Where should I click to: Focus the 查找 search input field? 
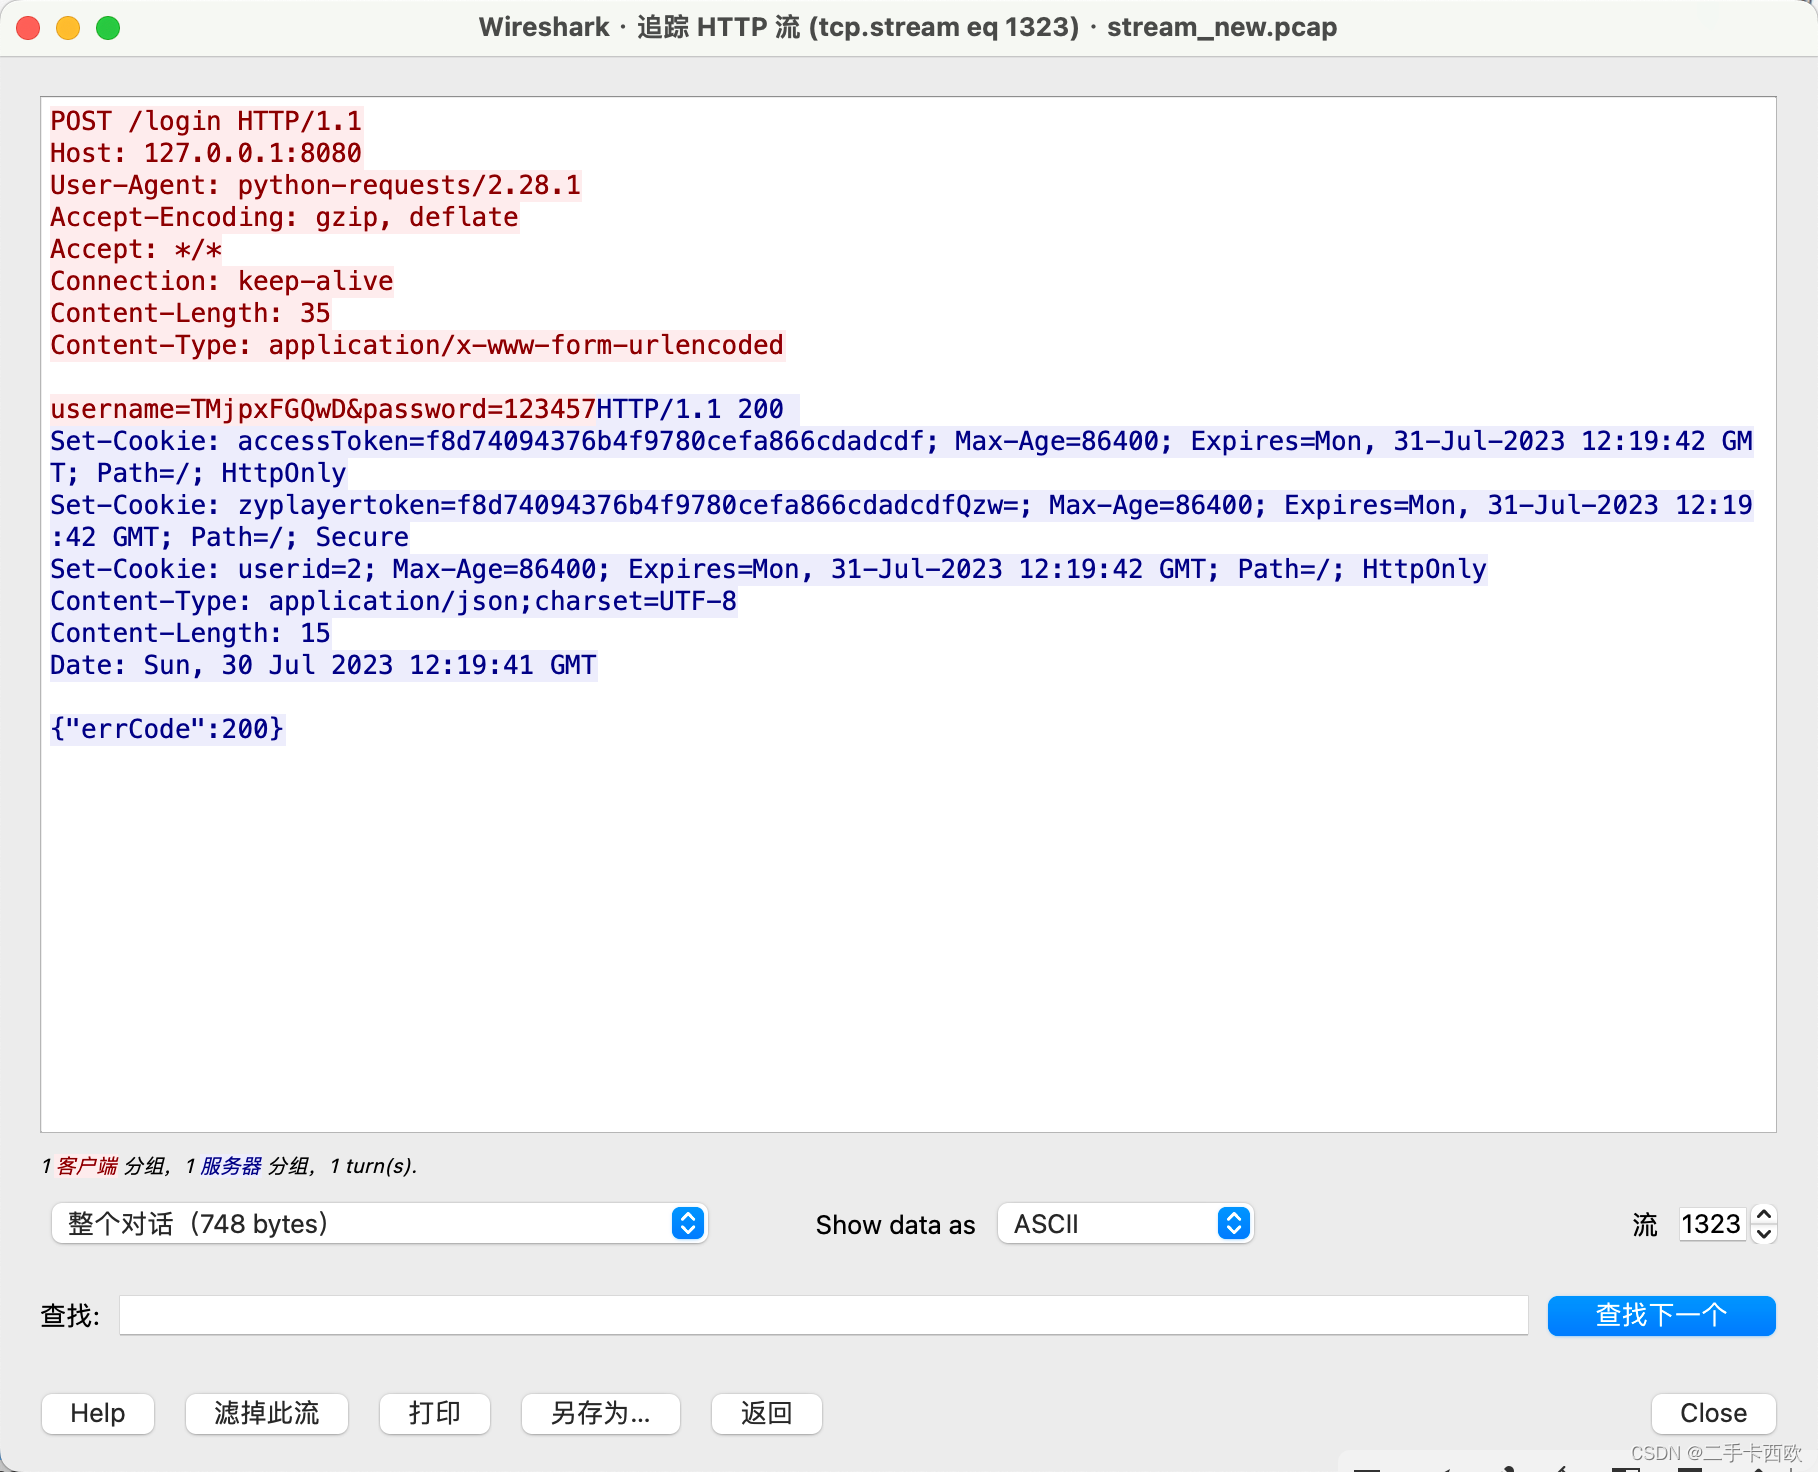pos(824,1315)
